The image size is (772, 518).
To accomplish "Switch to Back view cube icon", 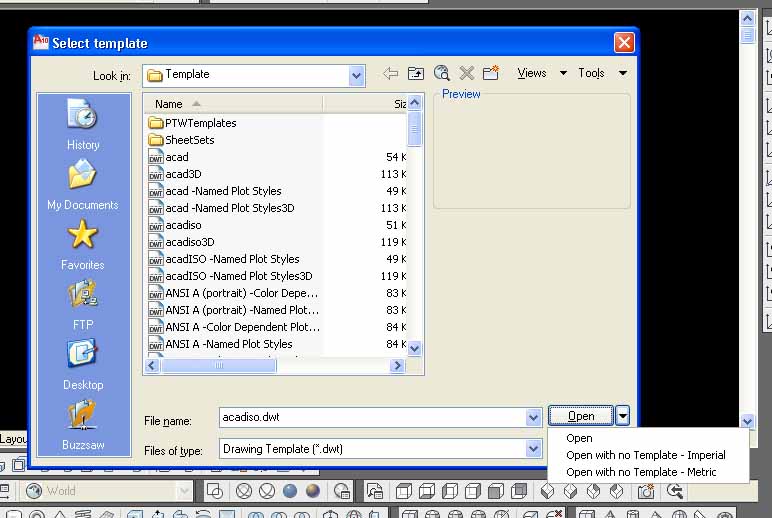I will click(519, 491).
